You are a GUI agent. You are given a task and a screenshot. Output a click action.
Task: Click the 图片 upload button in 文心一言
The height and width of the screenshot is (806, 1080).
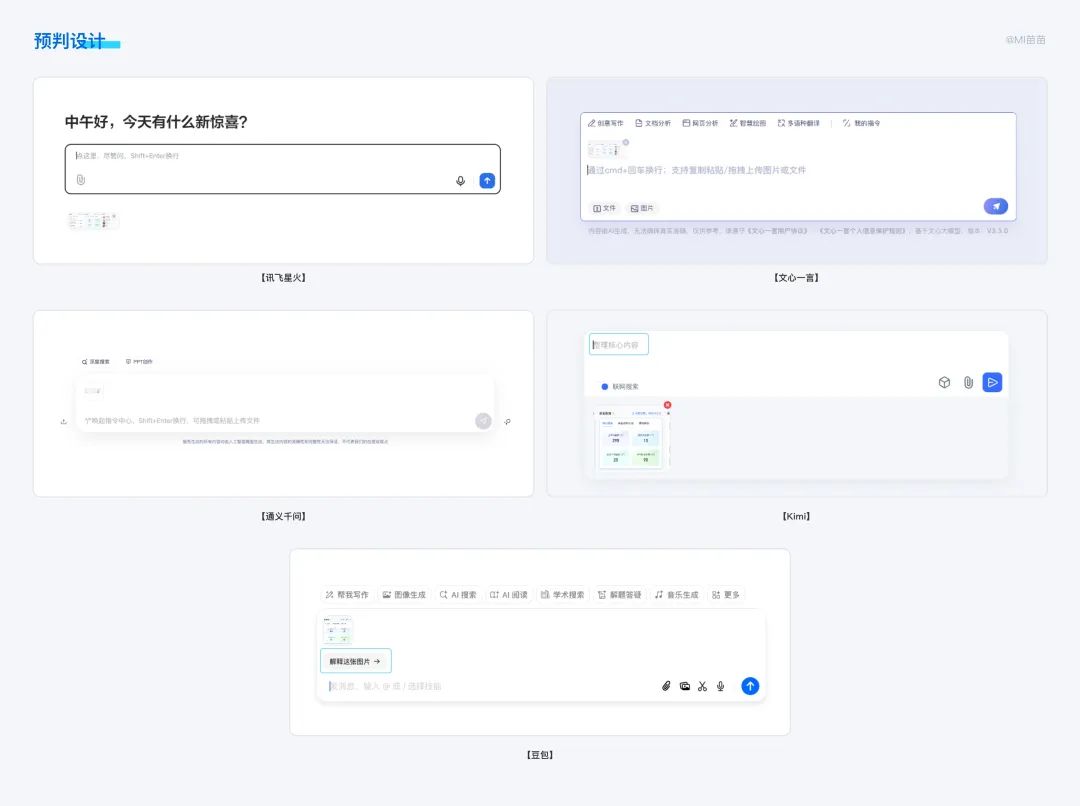[x=642, y=208]
